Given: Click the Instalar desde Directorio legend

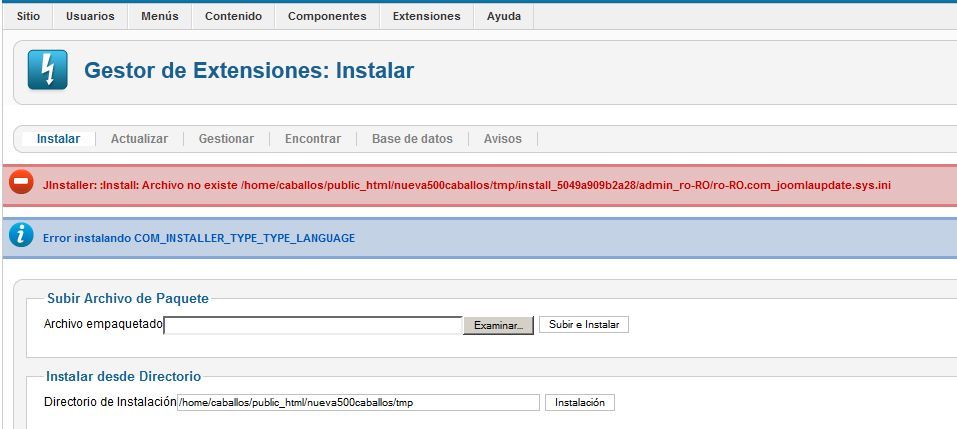Looking at the screenshot, I should click(x=123, y=377).
